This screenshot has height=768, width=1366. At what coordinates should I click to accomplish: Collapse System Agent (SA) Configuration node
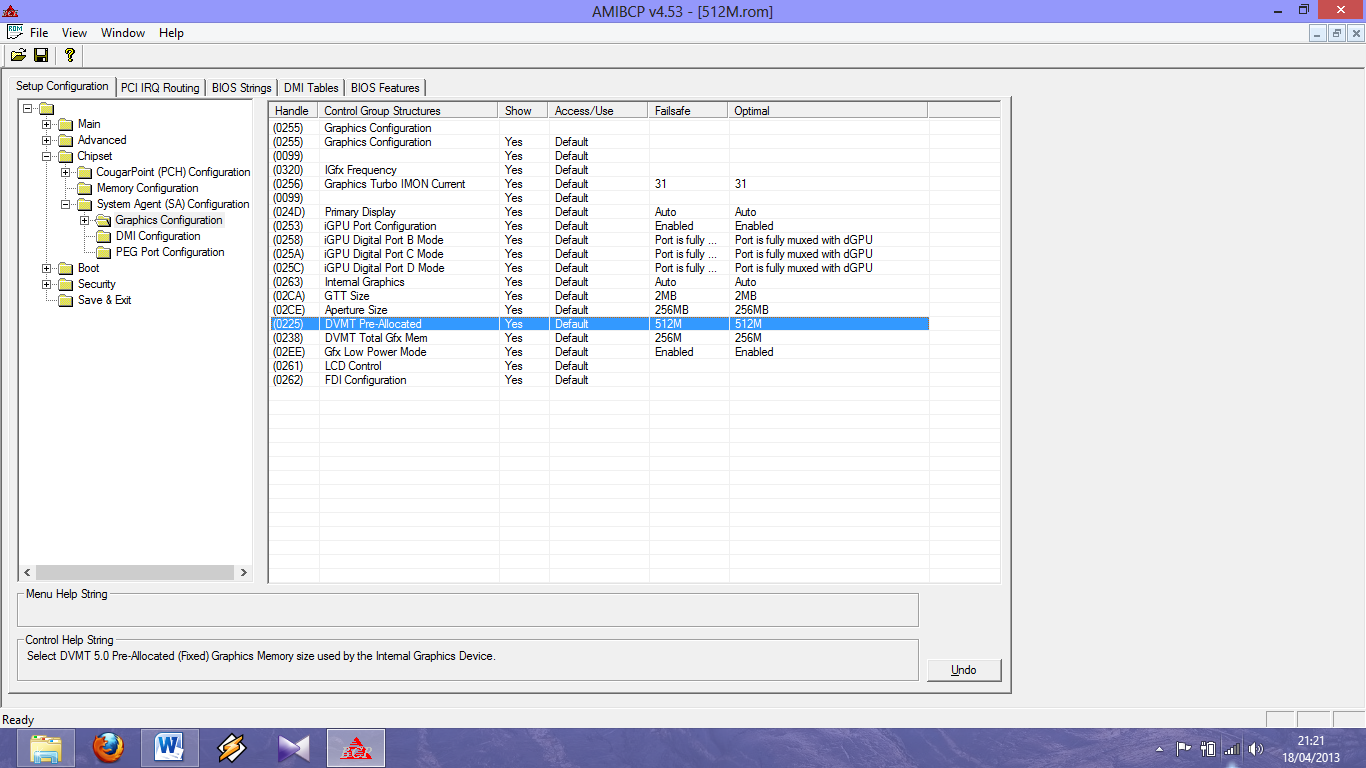pyautogui.click(x=65, y=204)
